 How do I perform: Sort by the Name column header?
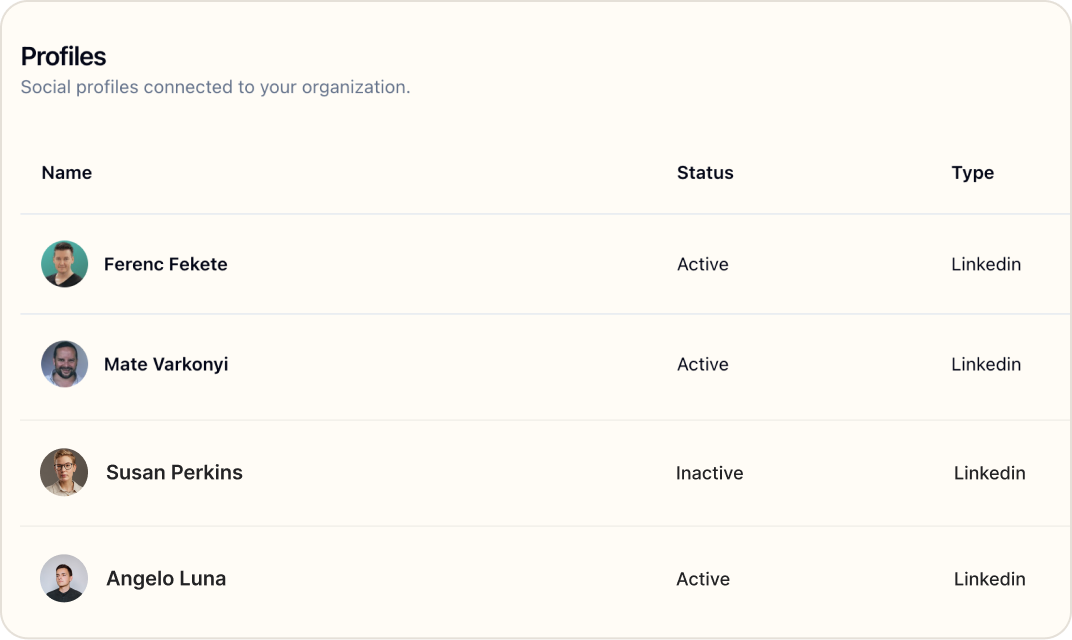click(66, 172)
